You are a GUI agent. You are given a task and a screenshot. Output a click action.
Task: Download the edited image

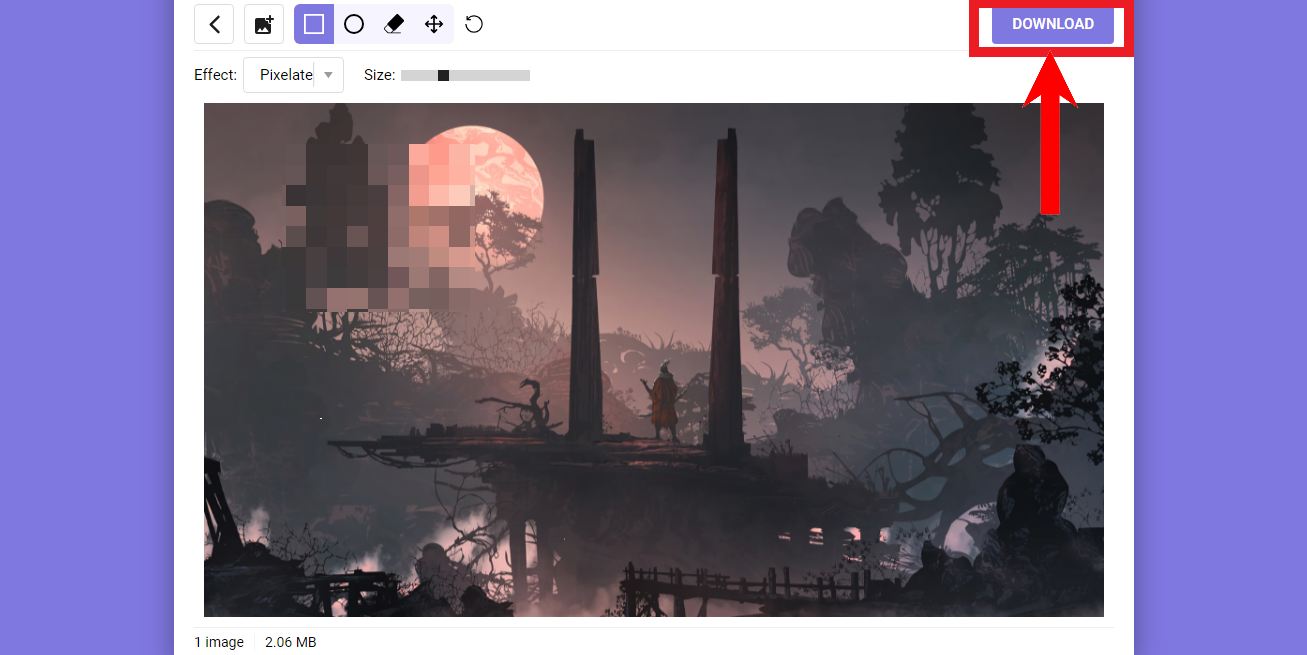[1053, 24]
